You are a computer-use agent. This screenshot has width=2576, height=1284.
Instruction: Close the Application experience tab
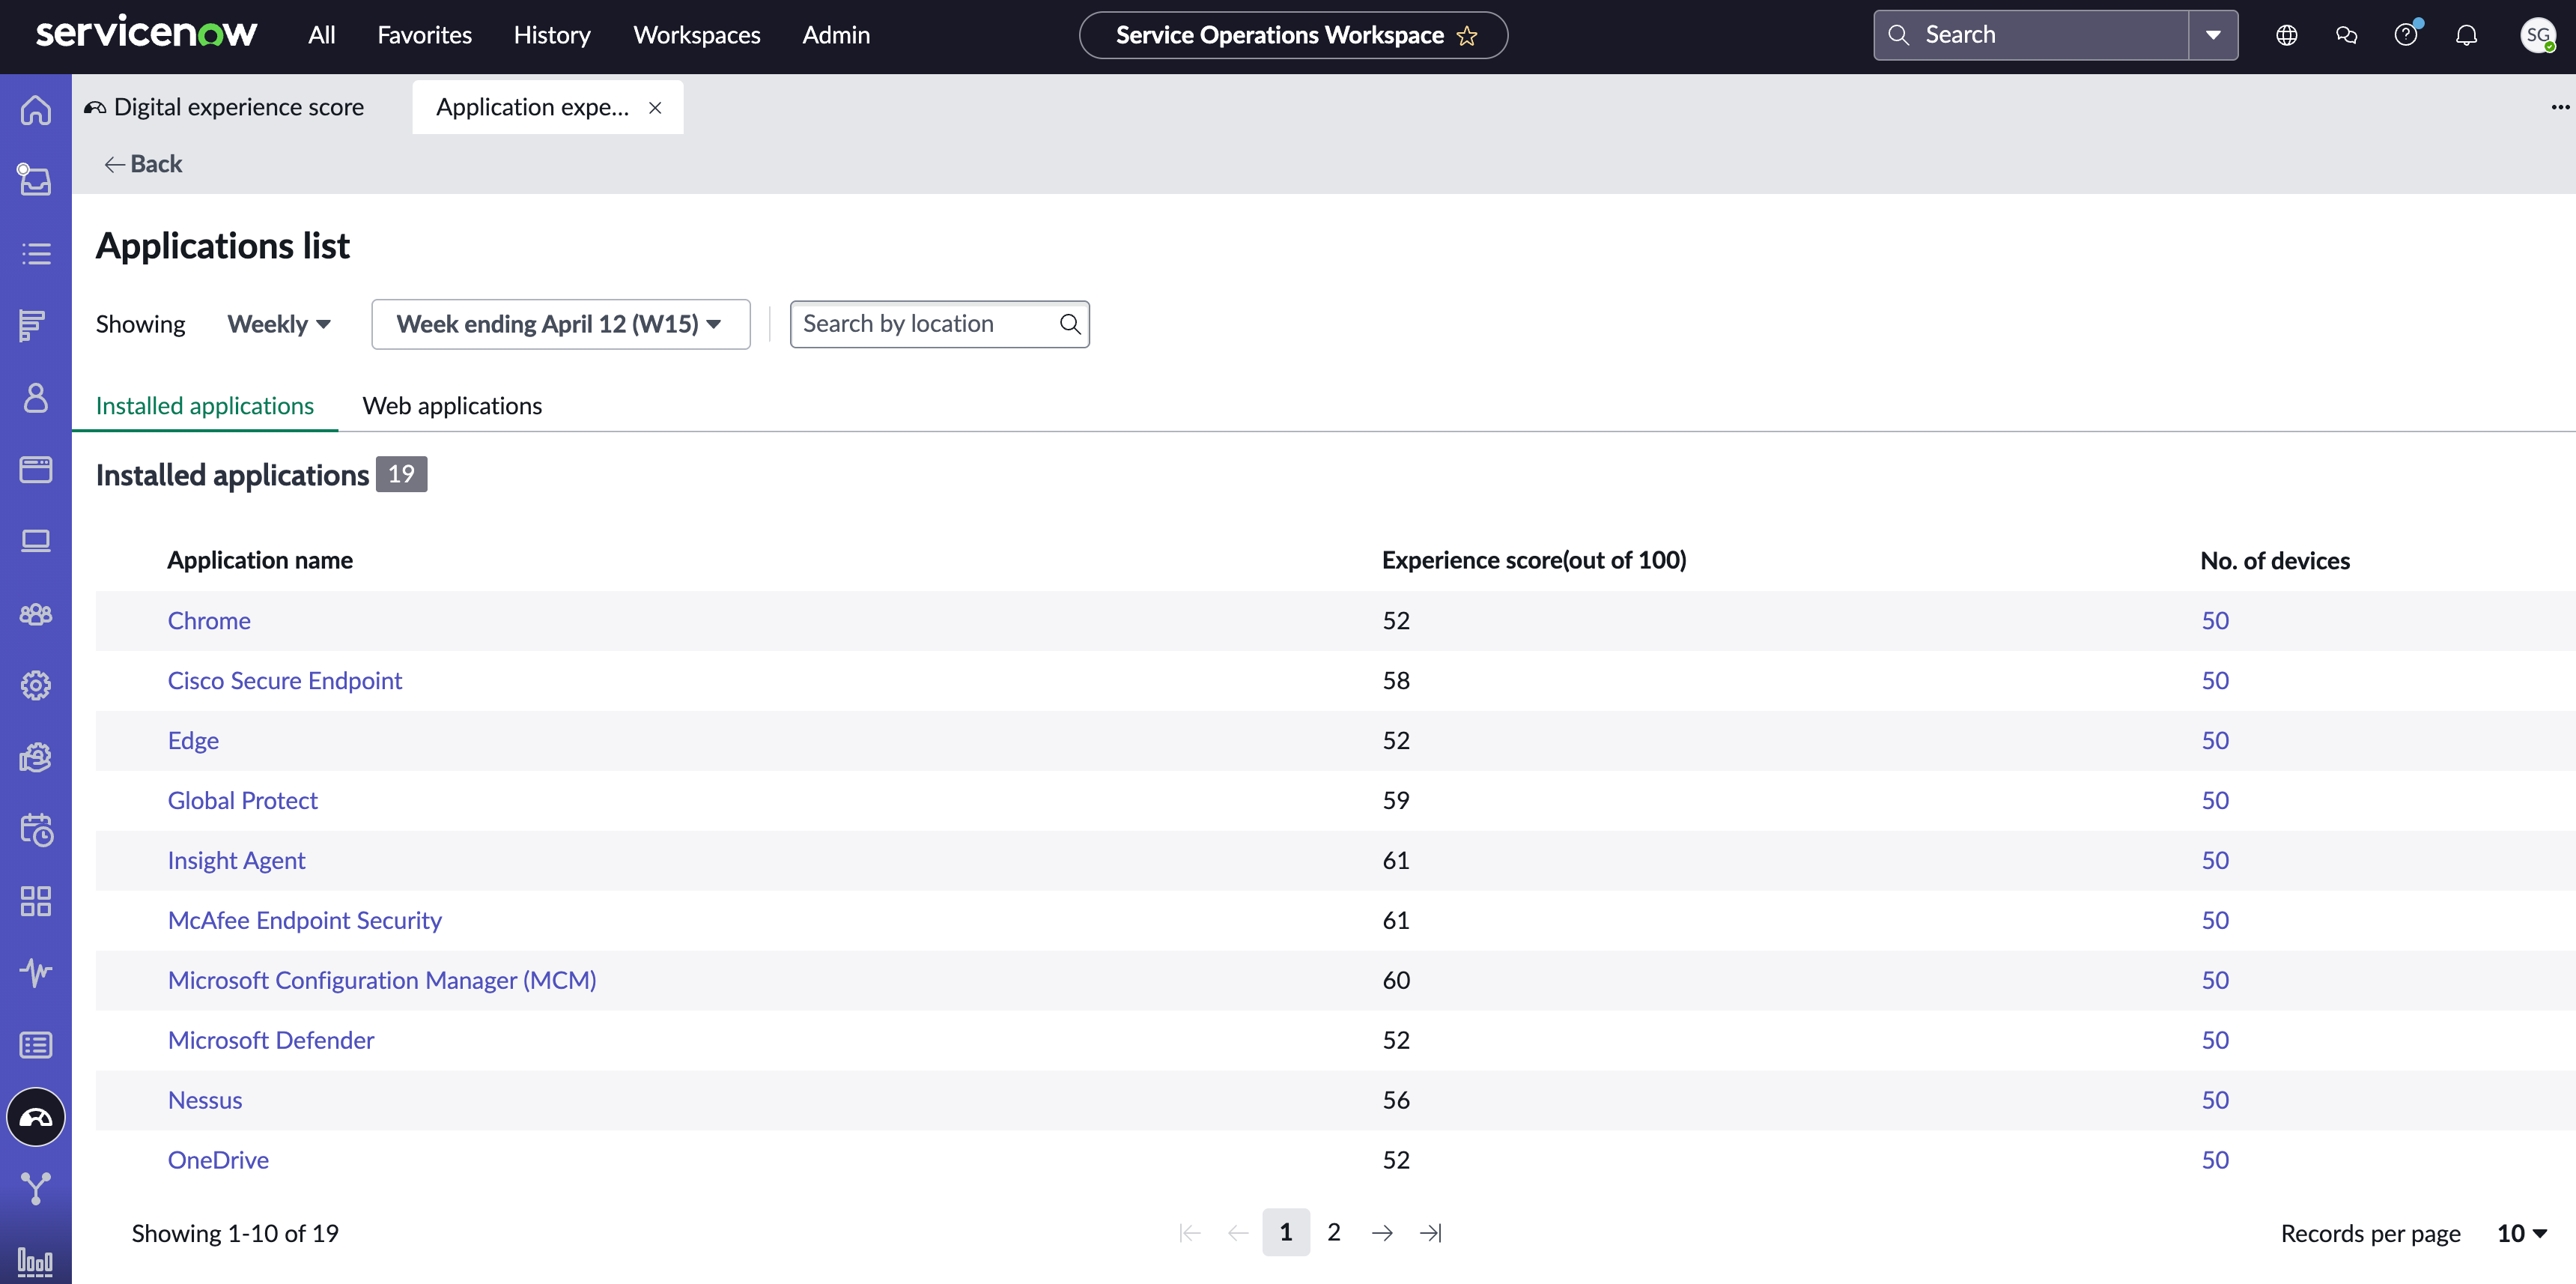tap(655, 108)
